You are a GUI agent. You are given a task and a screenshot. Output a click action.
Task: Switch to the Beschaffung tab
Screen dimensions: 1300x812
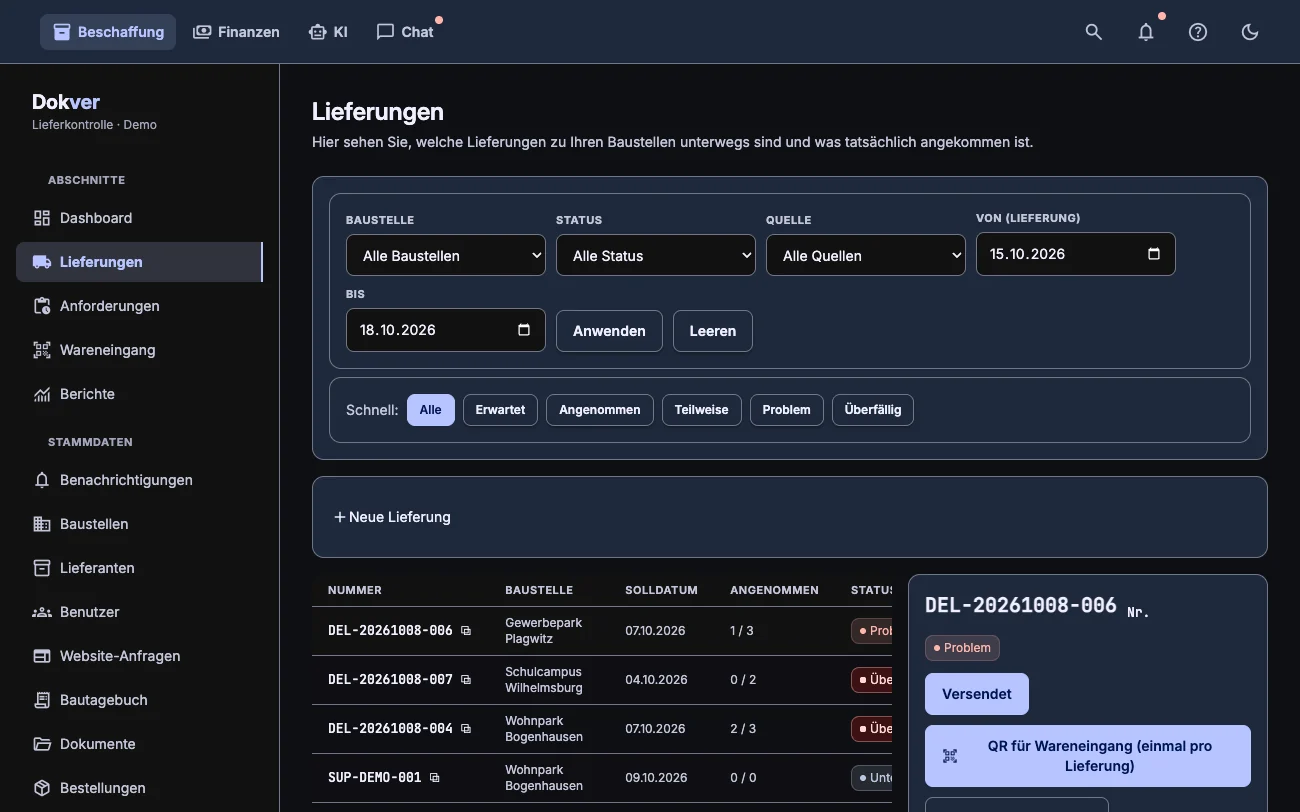coord(108,32)
